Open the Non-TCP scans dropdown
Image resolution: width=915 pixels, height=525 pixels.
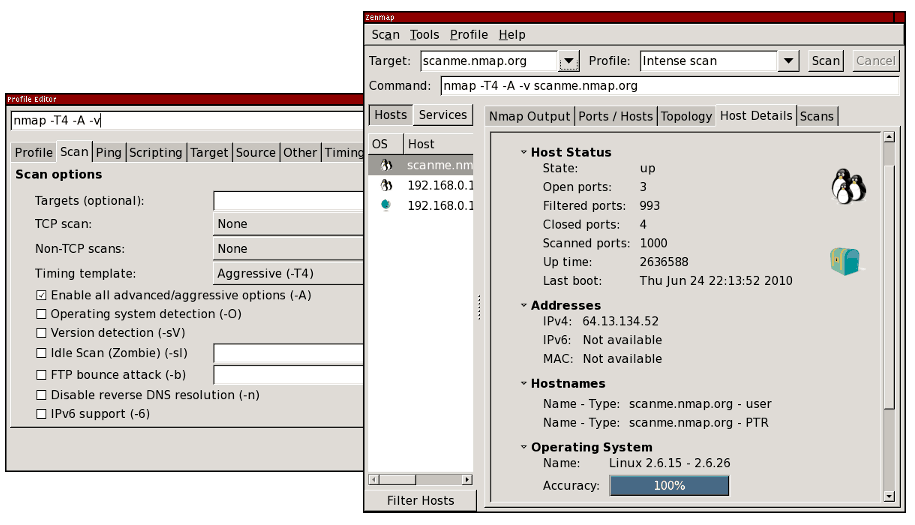[x=288, y=248]
